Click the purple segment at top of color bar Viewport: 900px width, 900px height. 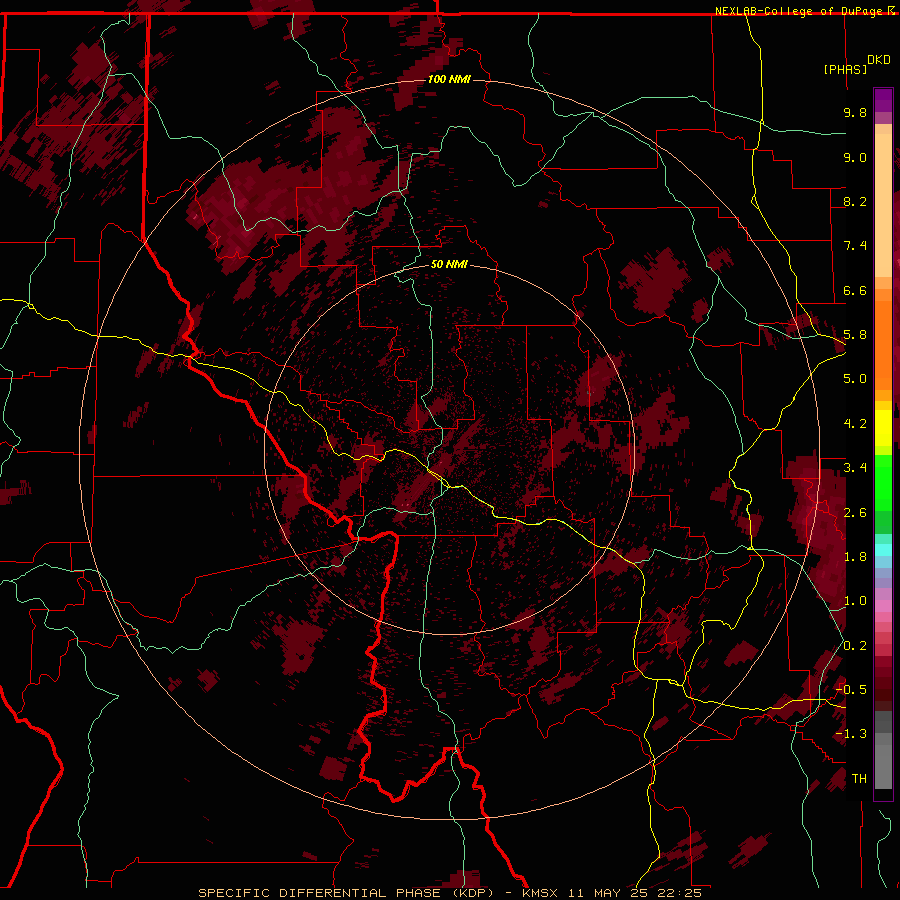(x=883, y=100)
